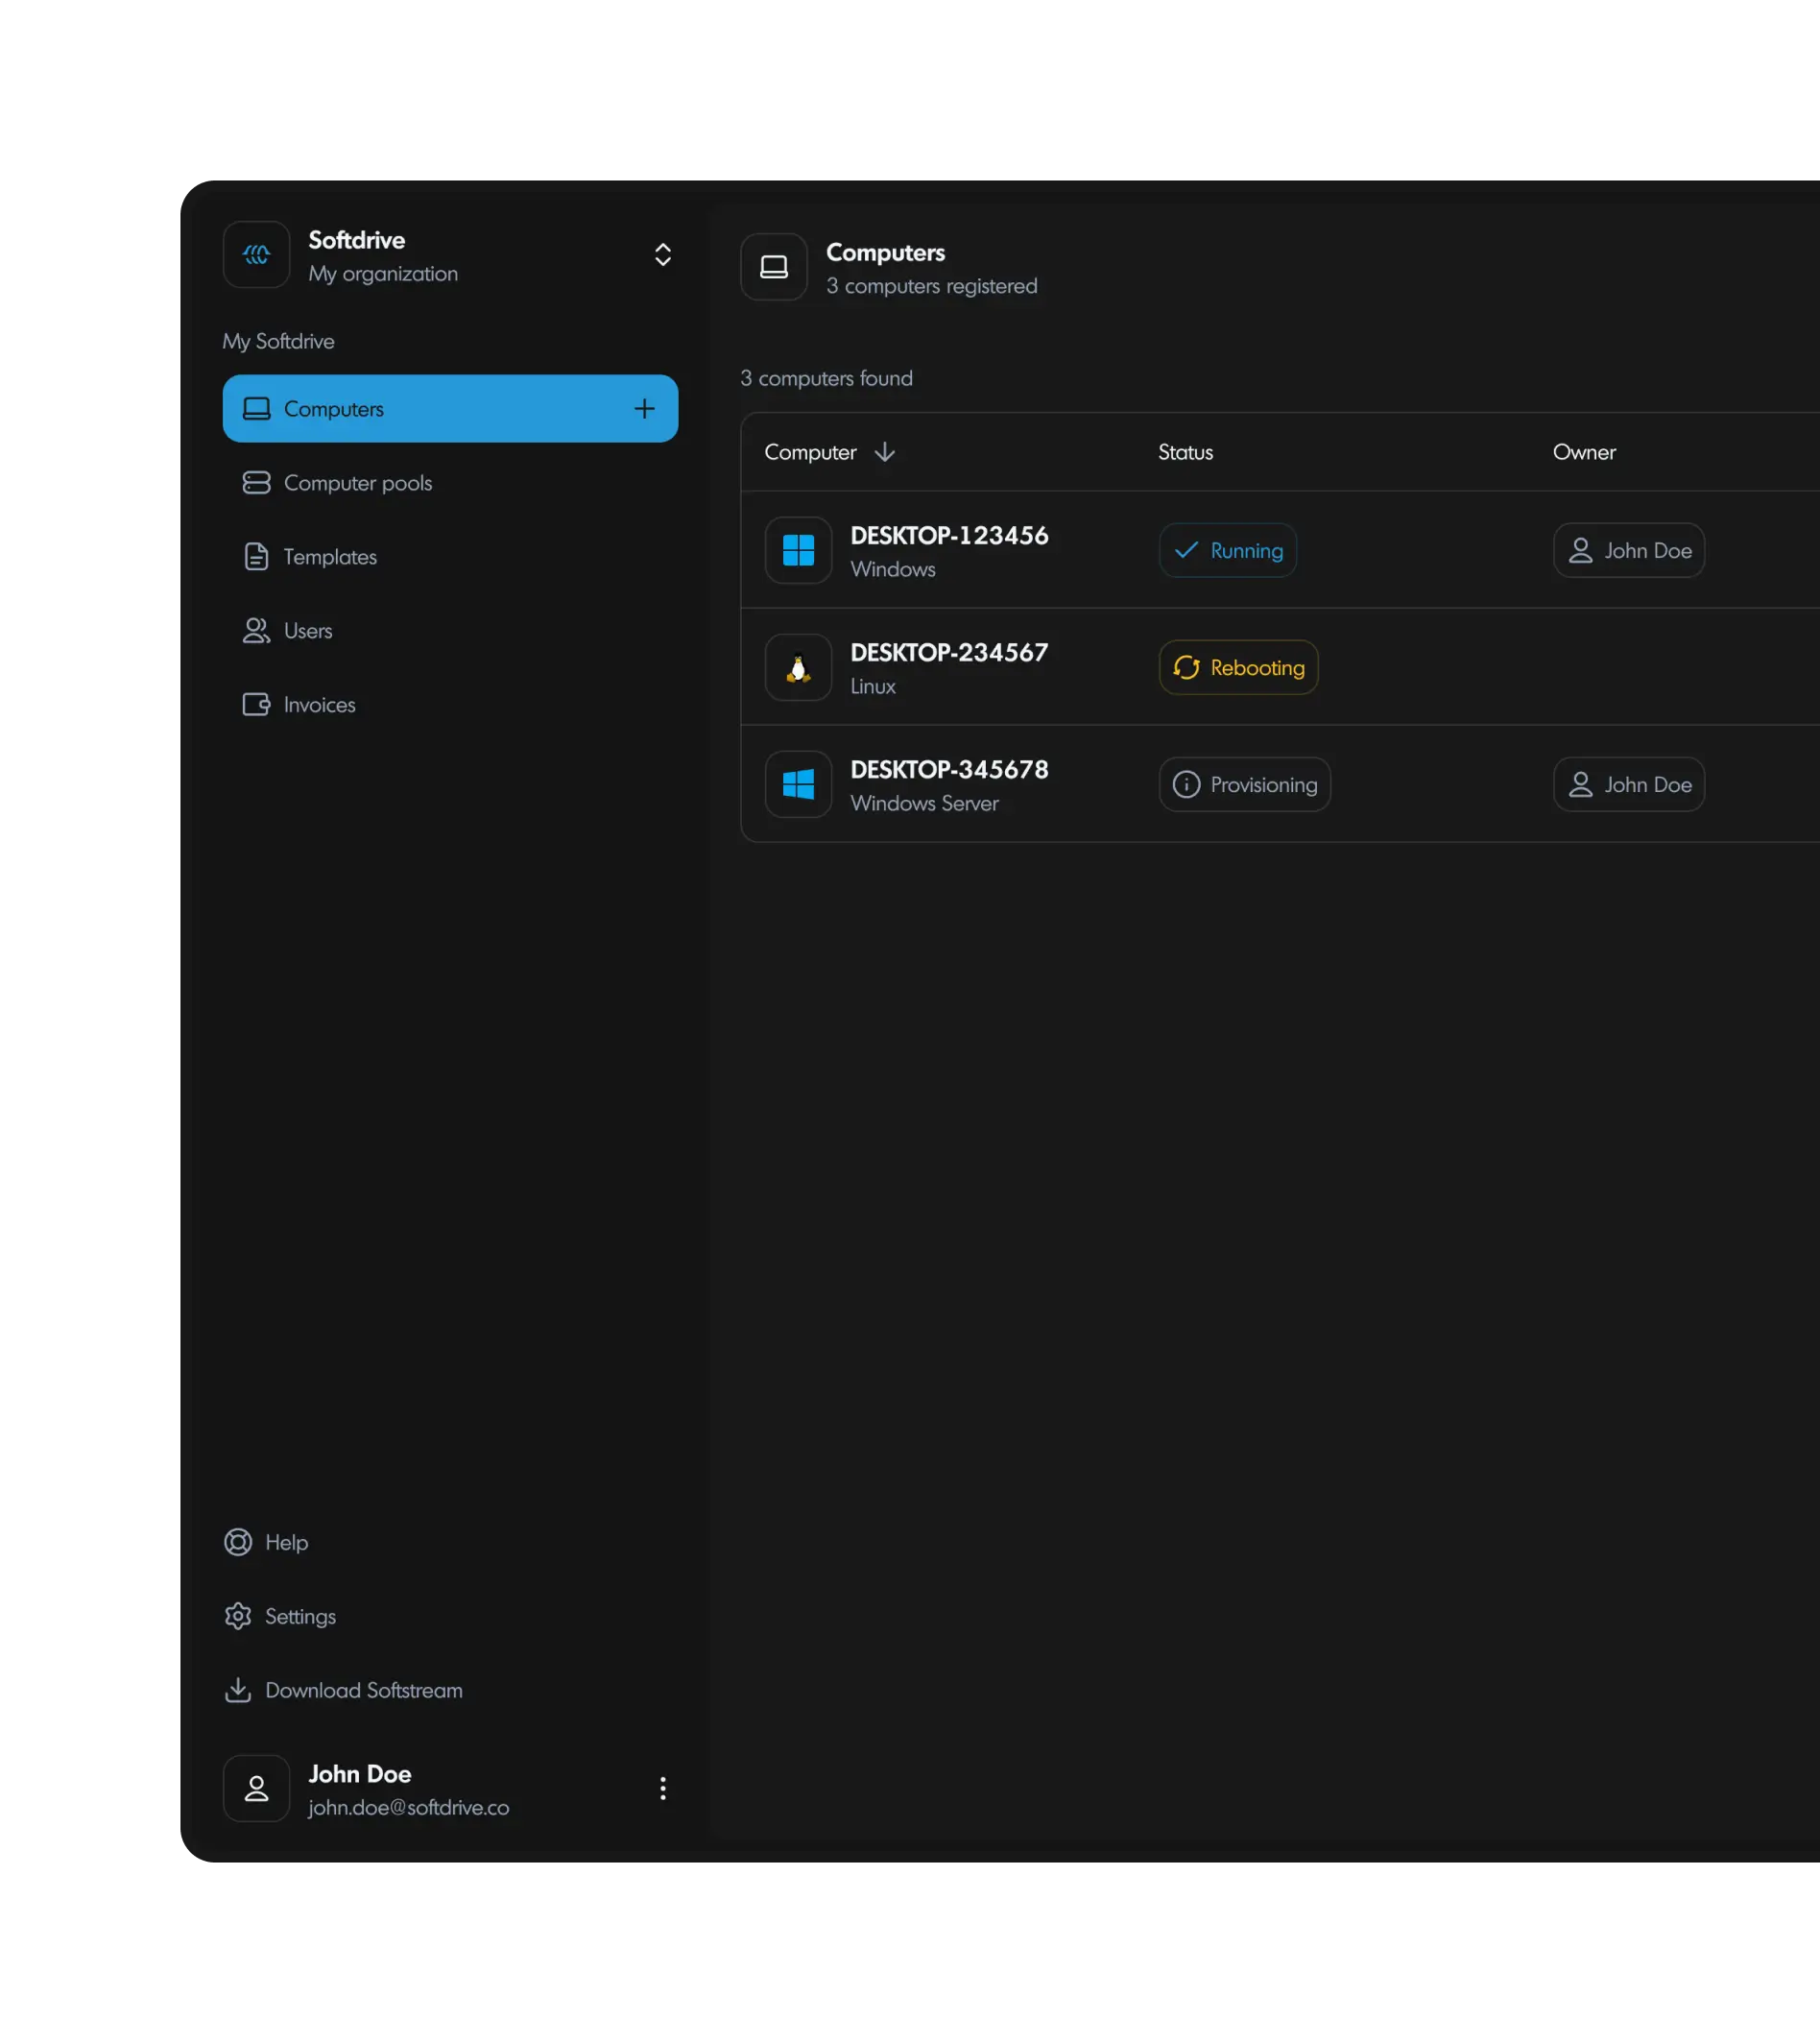This screenshot has height=2043, width=1820.
Task: Click the Linux penguin icon for DESKTOP-234567
Action: click(x=797, y=667)
